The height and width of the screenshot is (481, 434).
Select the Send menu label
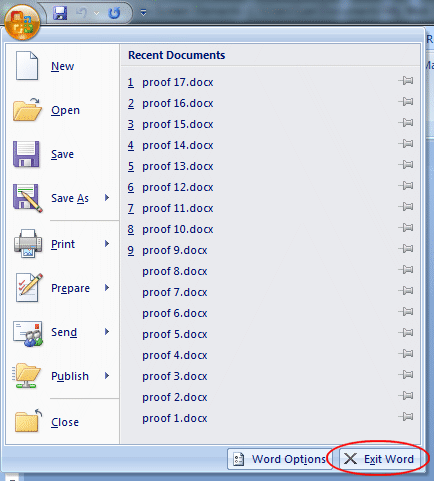point(64,332)
